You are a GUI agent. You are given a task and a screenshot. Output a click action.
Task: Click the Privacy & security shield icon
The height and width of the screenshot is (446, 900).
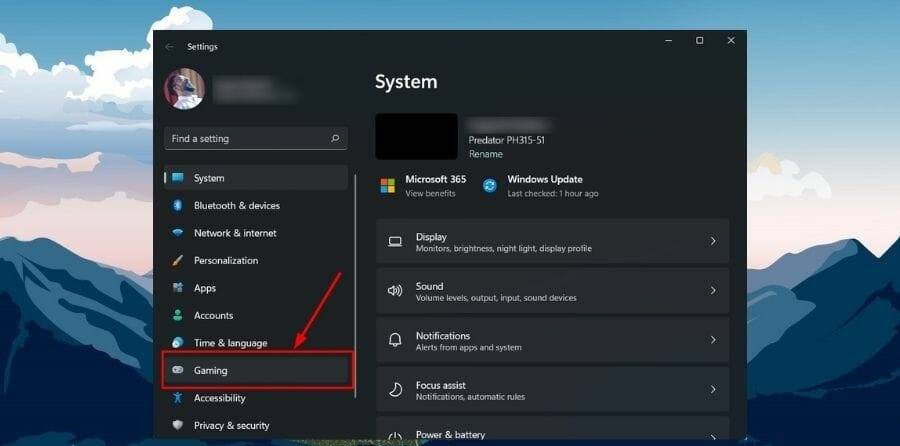point(178,425)
